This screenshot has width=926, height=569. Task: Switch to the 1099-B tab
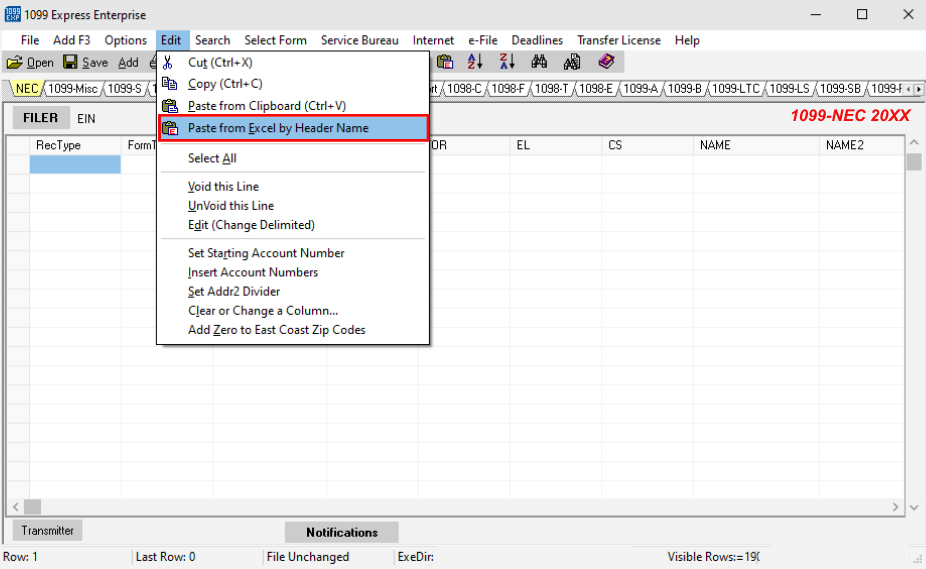pyautogui.click(x=684, y=89)
